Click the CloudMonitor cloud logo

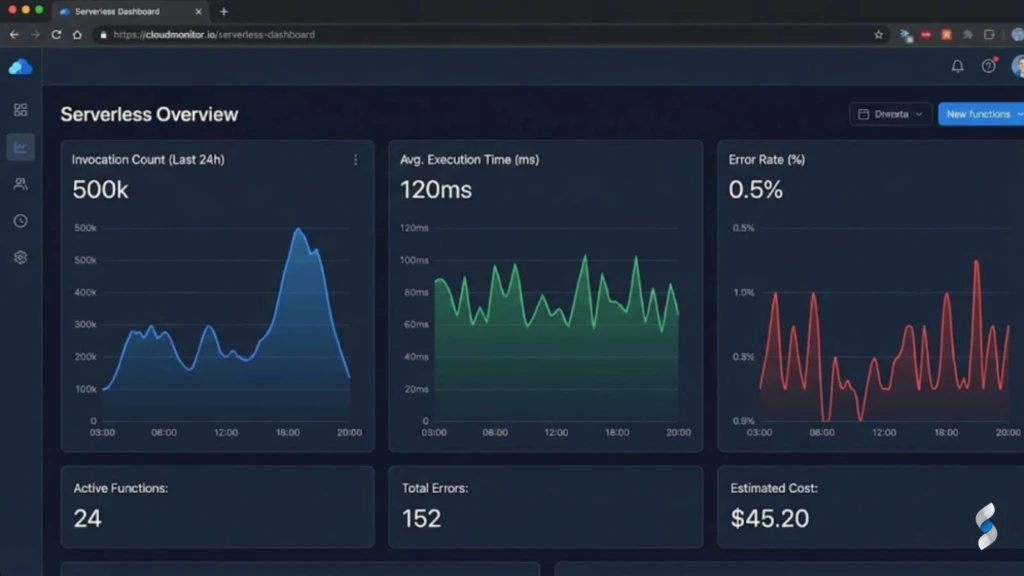[x=22, y=66]
